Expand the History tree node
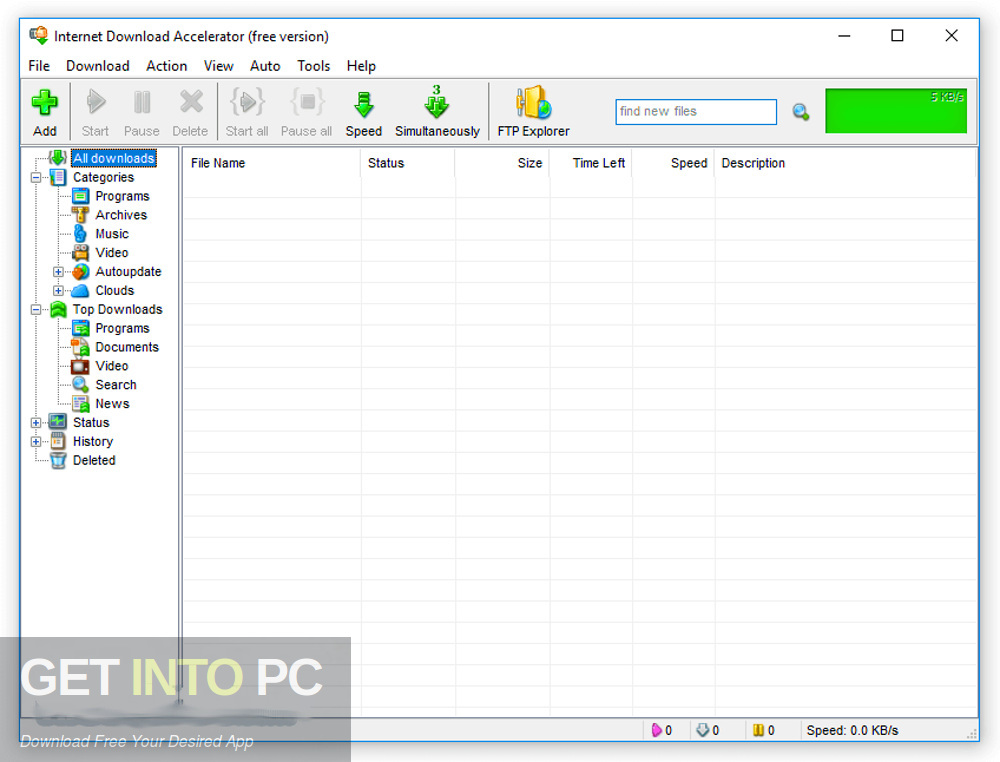 click(x=36, y=441)
